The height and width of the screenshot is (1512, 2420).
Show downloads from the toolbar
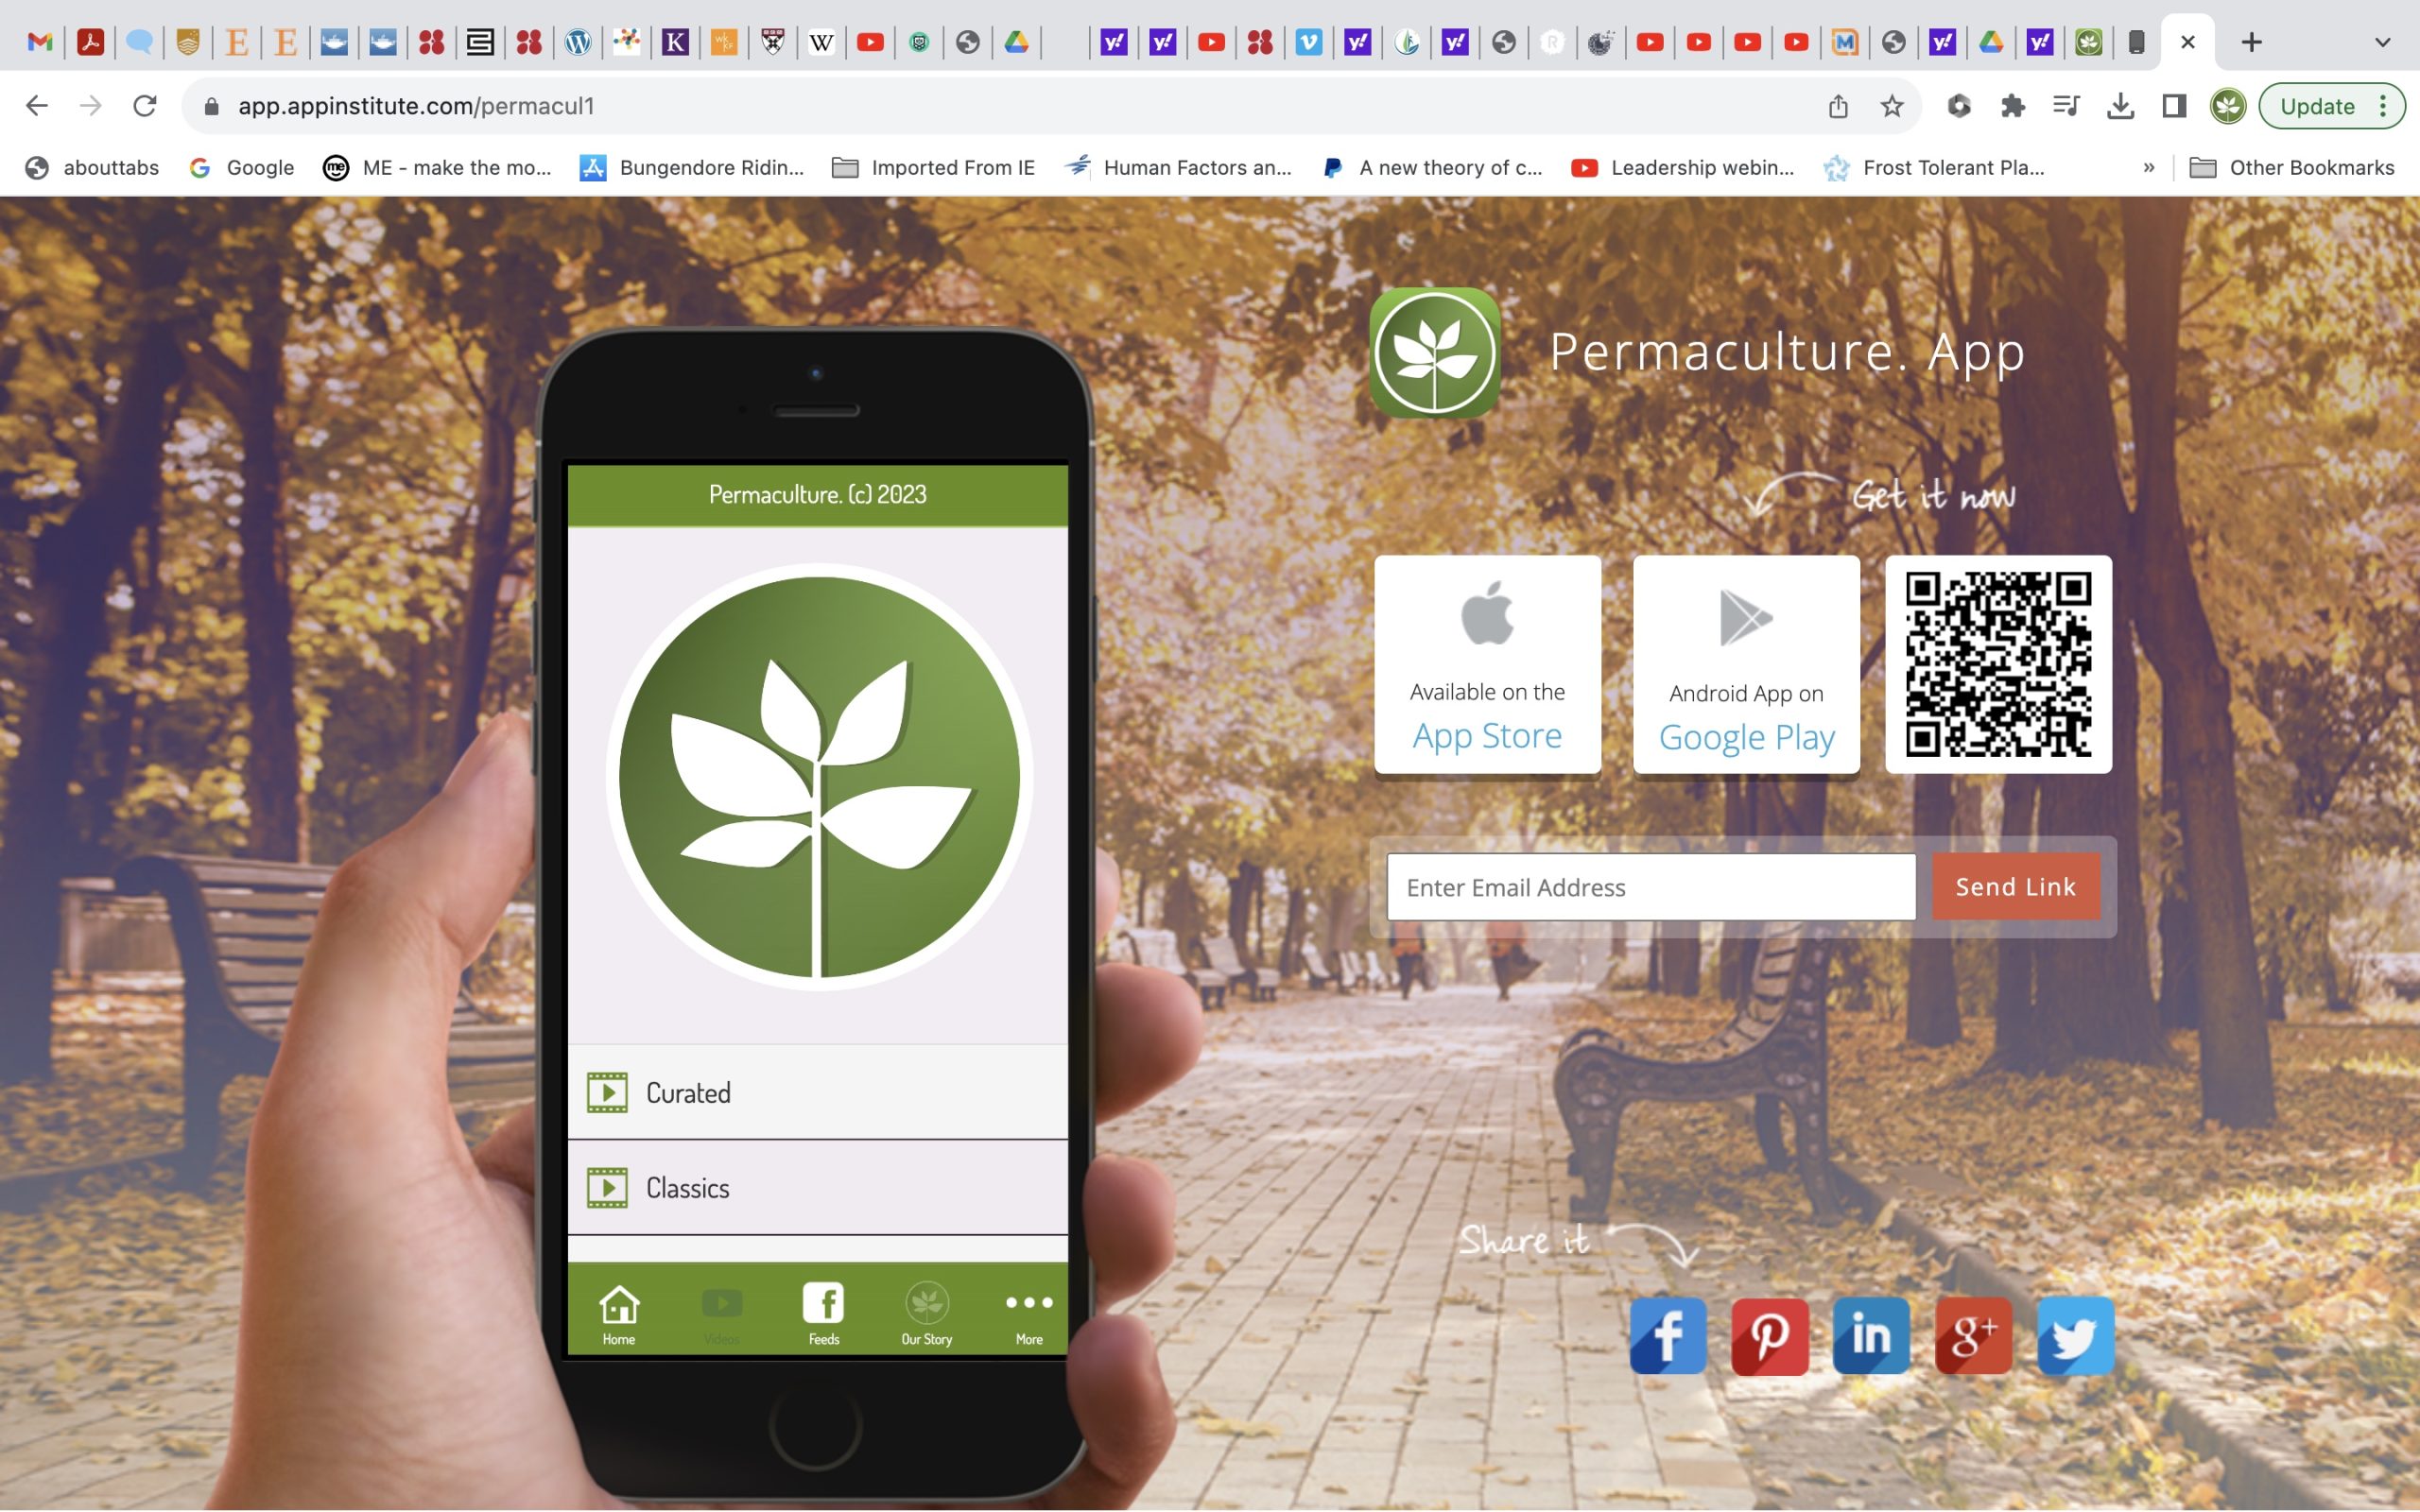coord(2120,106)
